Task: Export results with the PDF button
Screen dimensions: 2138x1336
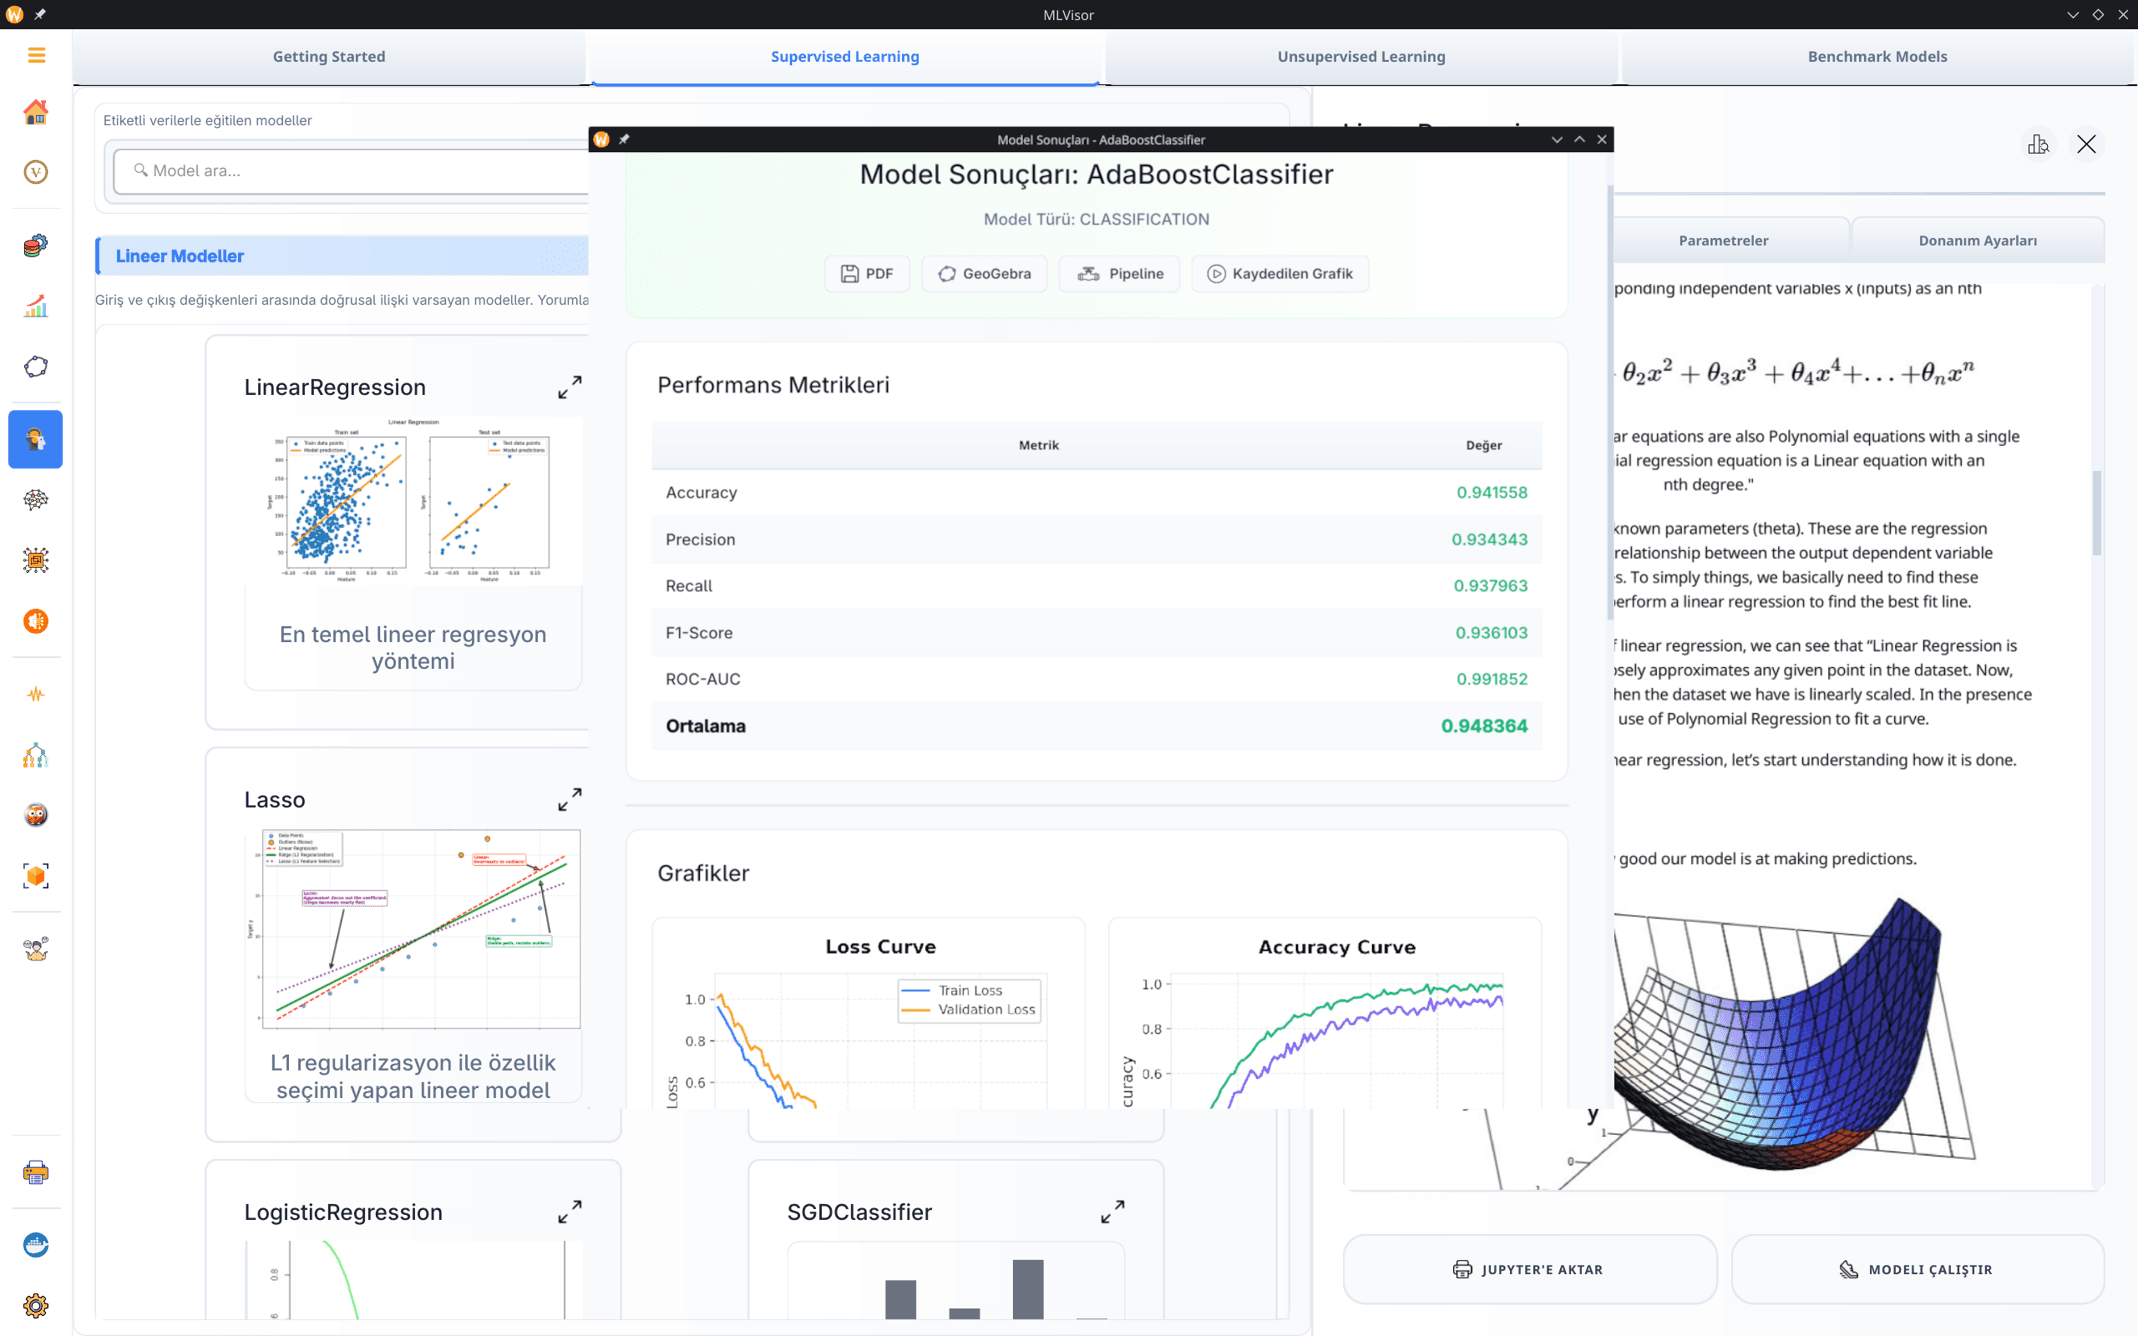Action: click(x=867, y=274)
